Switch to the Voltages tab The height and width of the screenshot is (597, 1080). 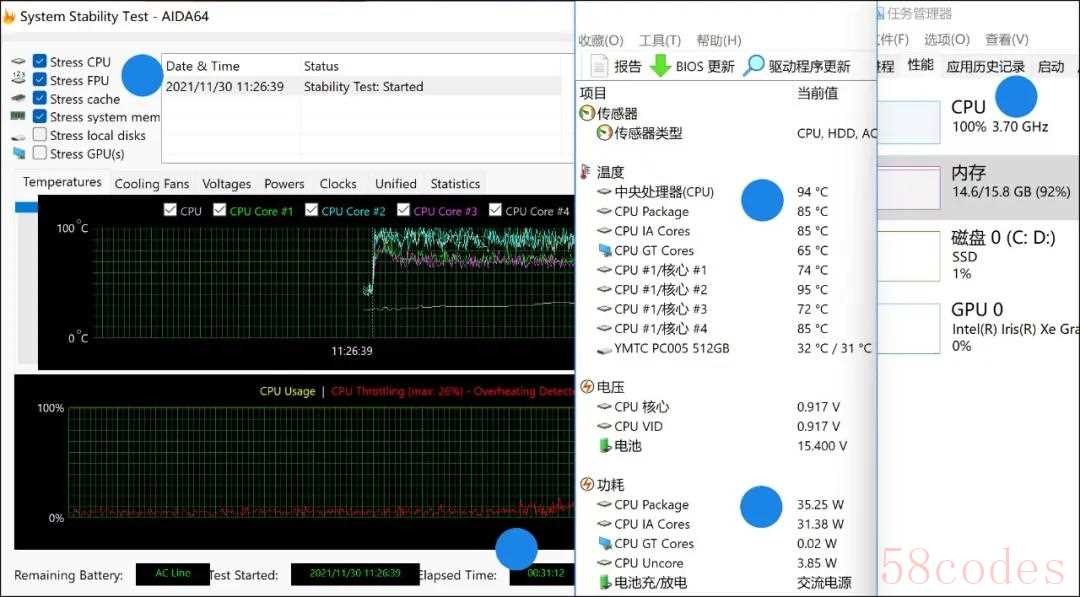click(x=227, y=184)
